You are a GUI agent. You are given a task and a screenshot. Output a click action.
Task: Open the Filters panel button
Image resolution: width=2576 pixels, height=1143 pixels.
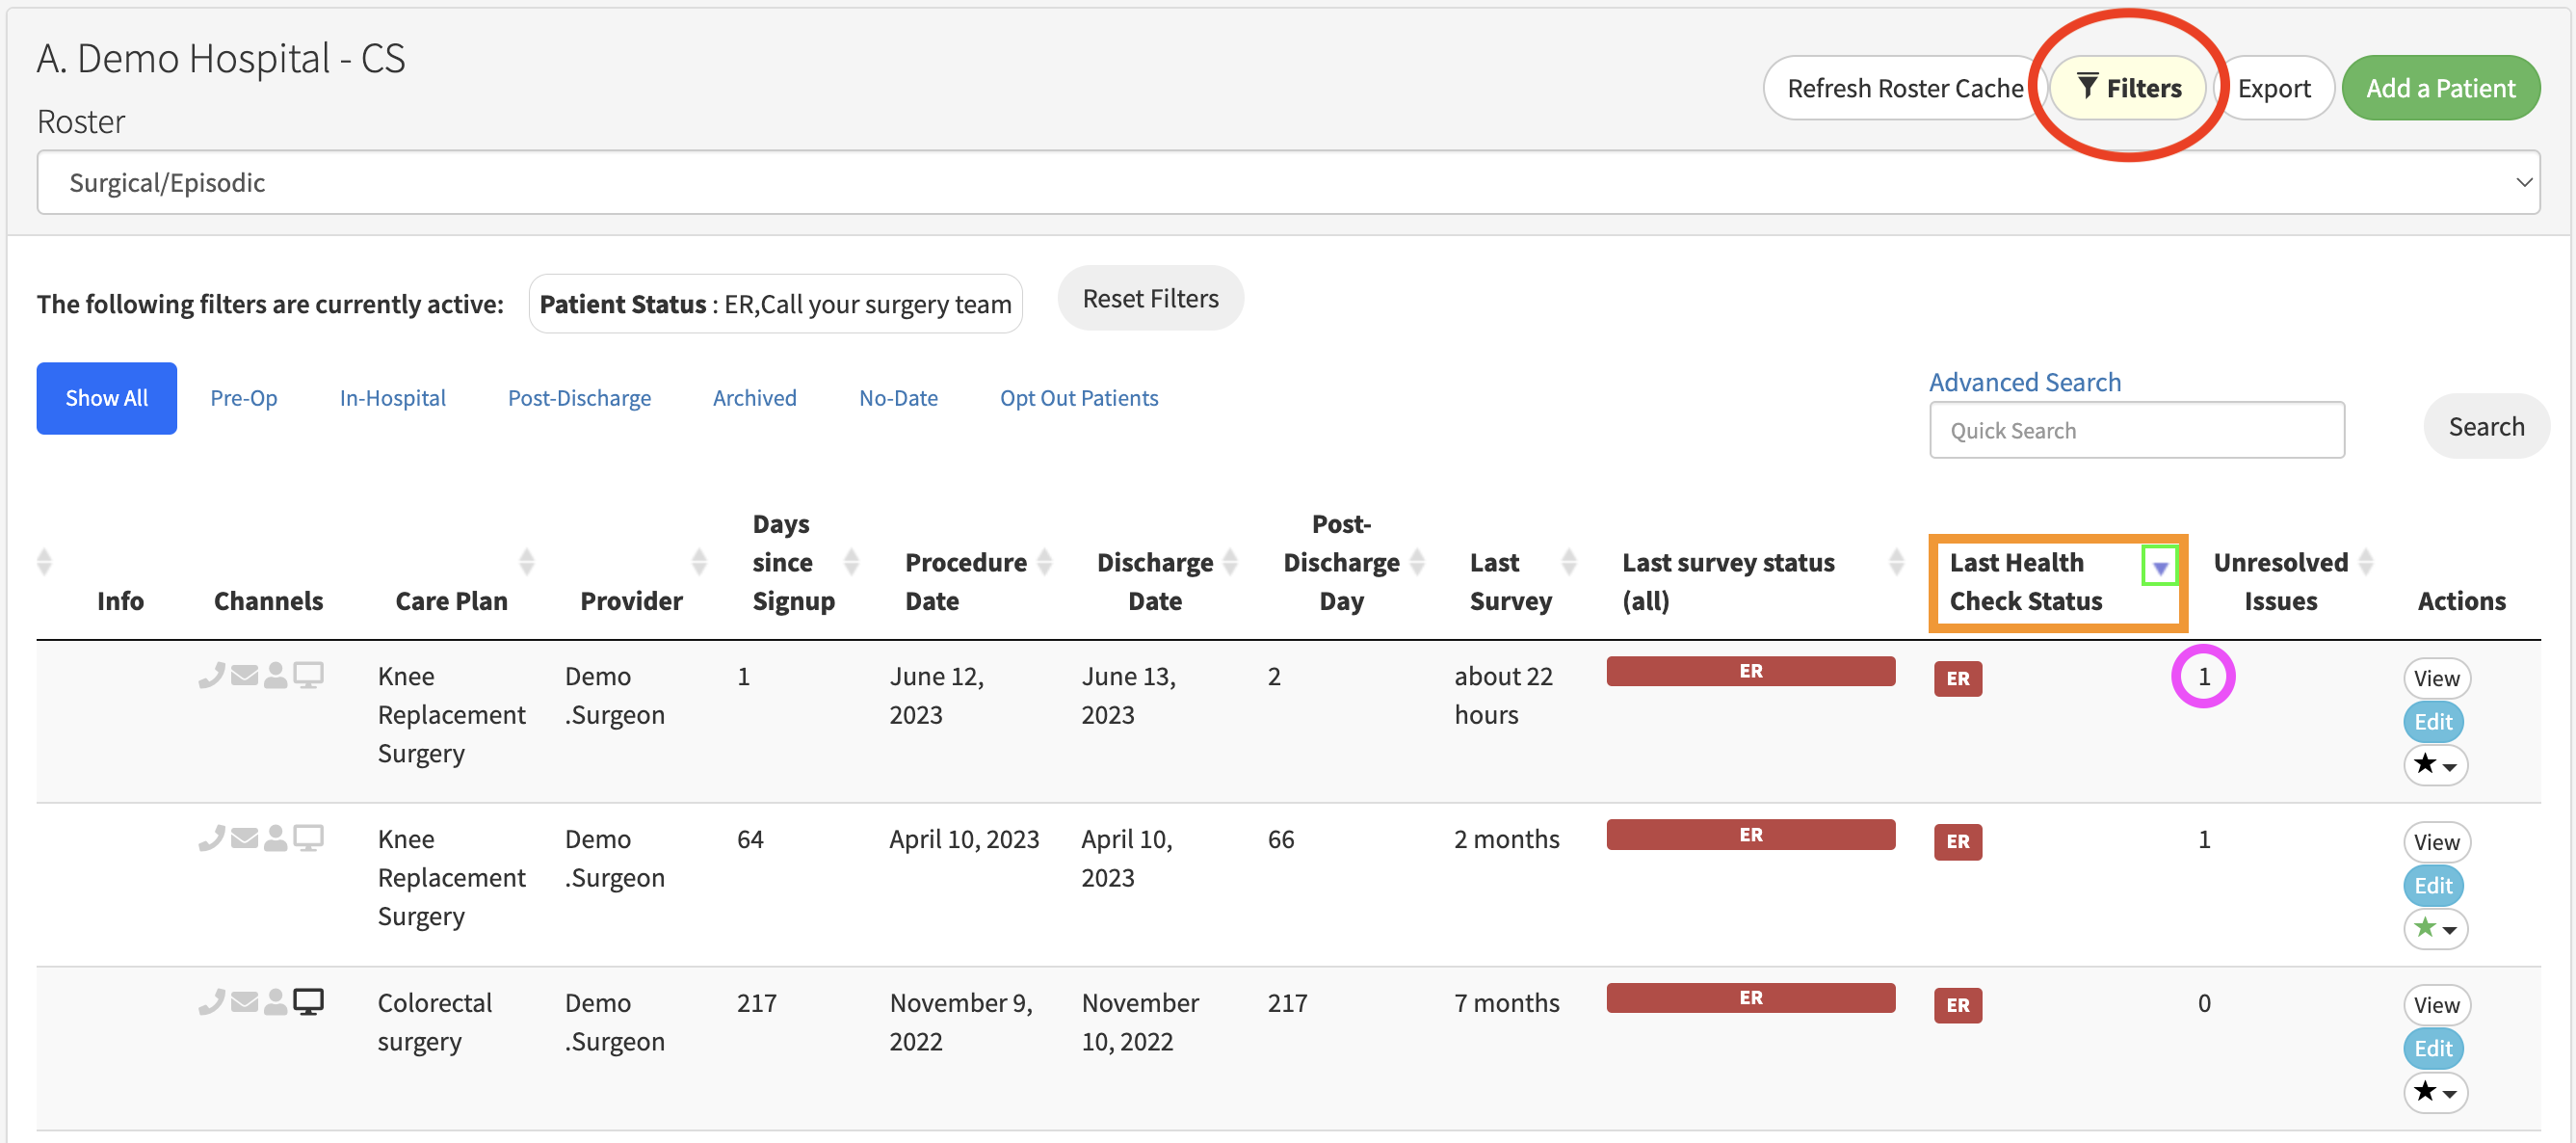pyautogui.click(x=2128, y=88)
